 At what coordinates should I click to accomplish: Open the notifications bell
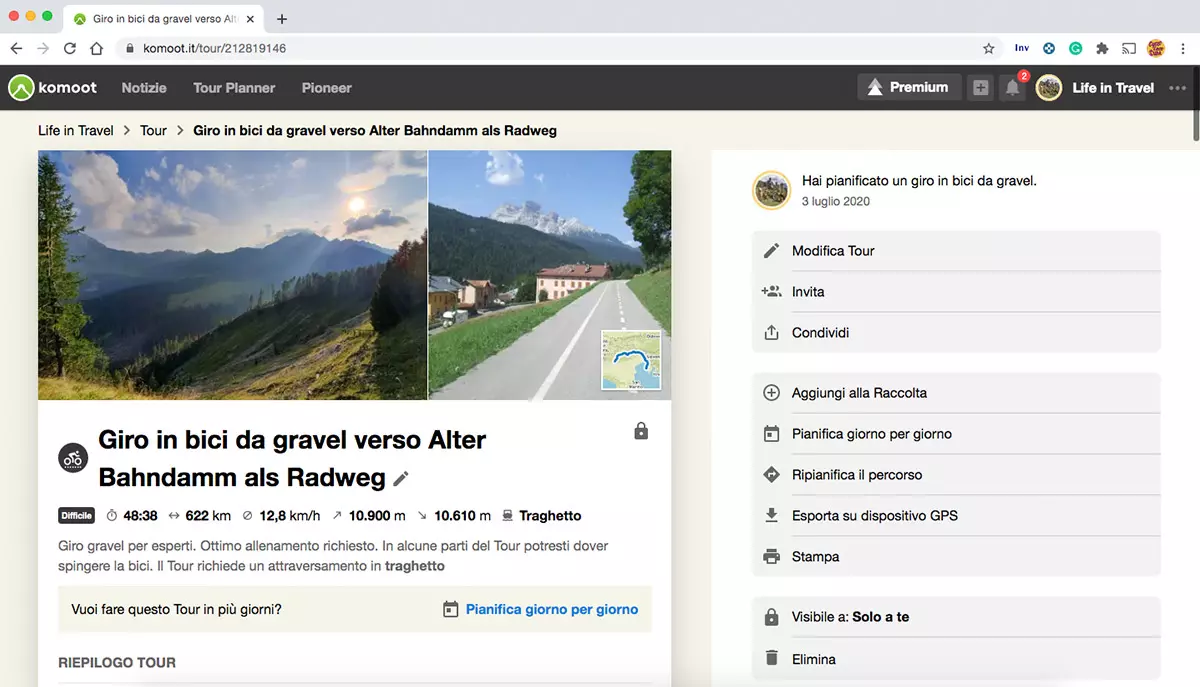click(1013, 88)
